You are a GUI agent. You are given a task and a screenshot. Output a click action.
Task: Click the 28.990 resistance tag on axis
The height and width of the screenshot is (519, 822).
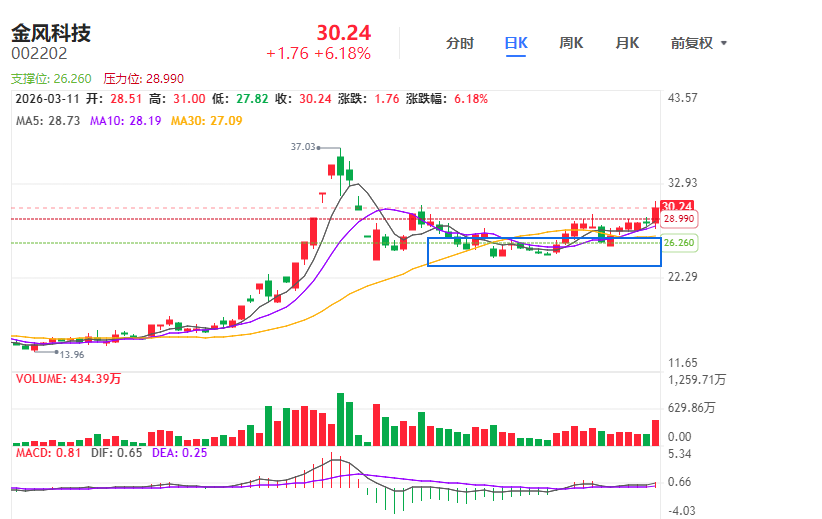(679, 218)
